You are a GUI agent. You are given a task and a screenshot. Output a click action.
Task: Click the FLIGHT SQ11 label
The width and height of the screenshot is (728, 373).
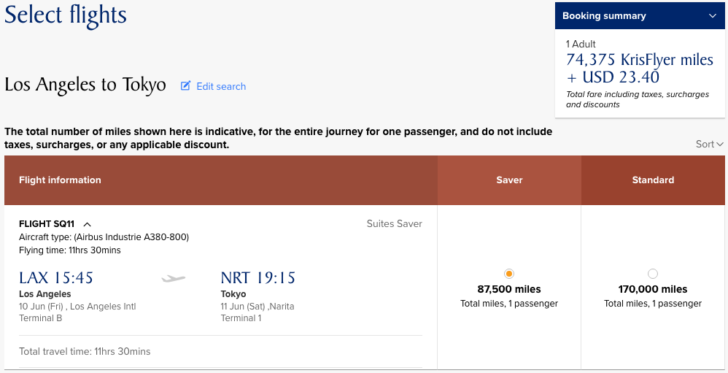46,224
